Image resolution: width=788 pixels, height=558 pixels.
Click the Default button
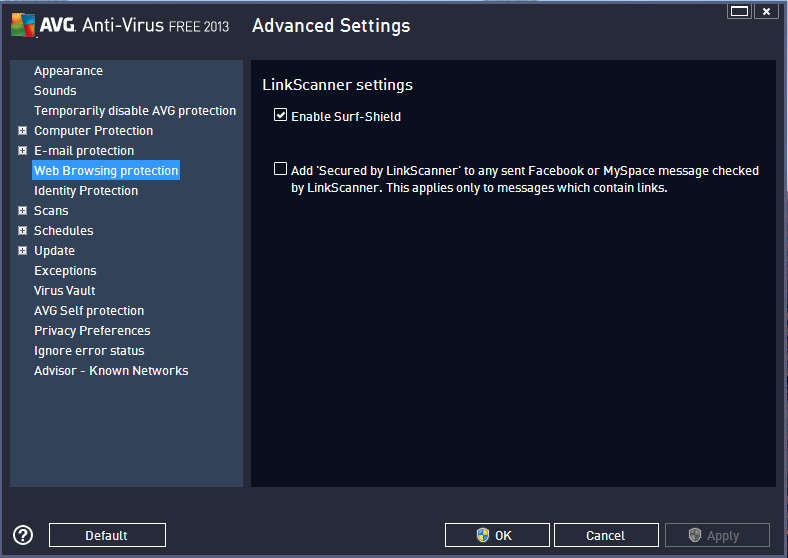click(x=108, y=535)
